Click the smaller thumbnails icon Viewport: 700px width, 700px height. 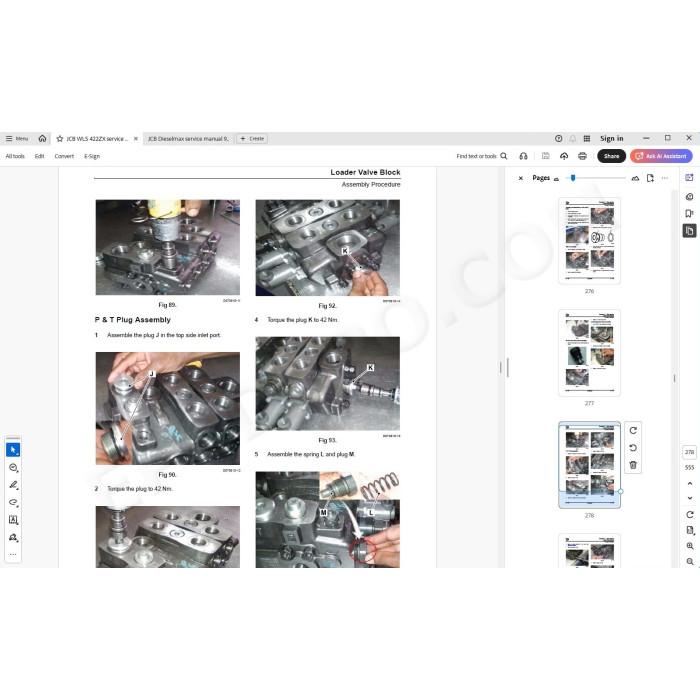click(556, 179)
